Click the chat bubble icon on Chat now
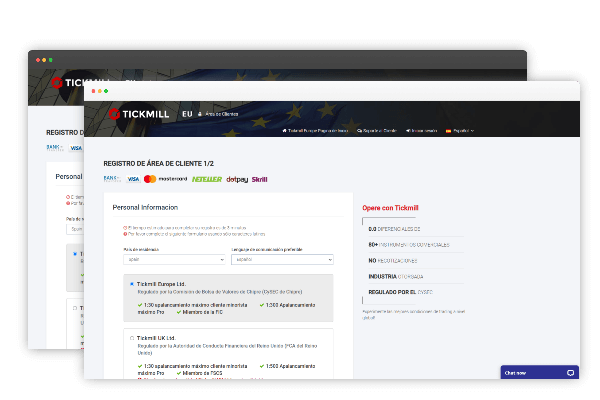 pos(570,373)
